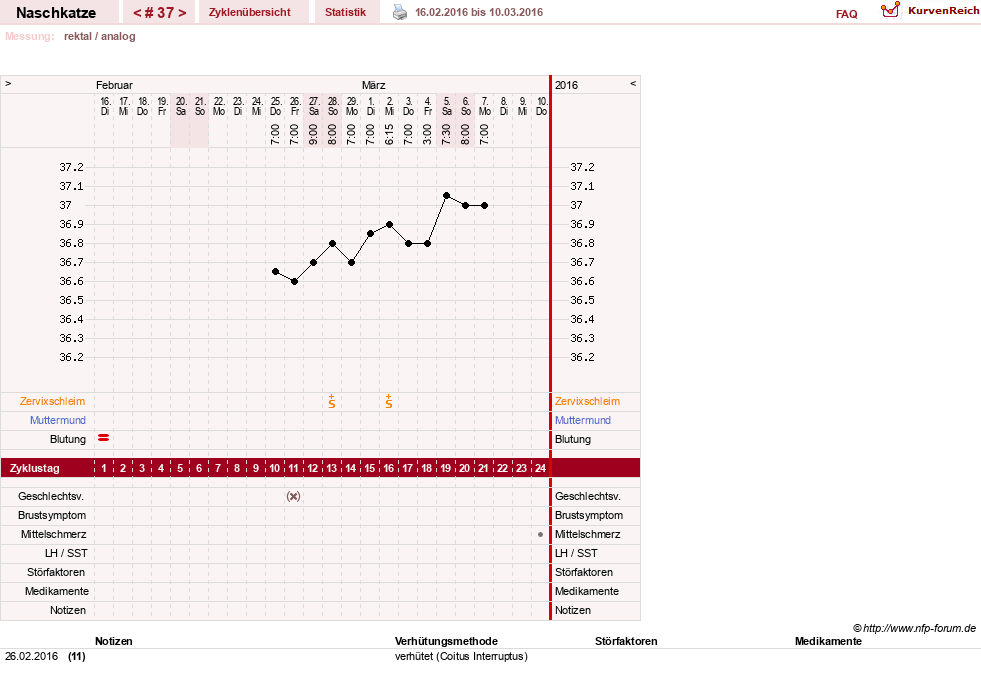Click the 'Februar' month label
Image resolution: width=981 pixels, height=700 pixels.
pyautogui.click(x=114, y=85)
